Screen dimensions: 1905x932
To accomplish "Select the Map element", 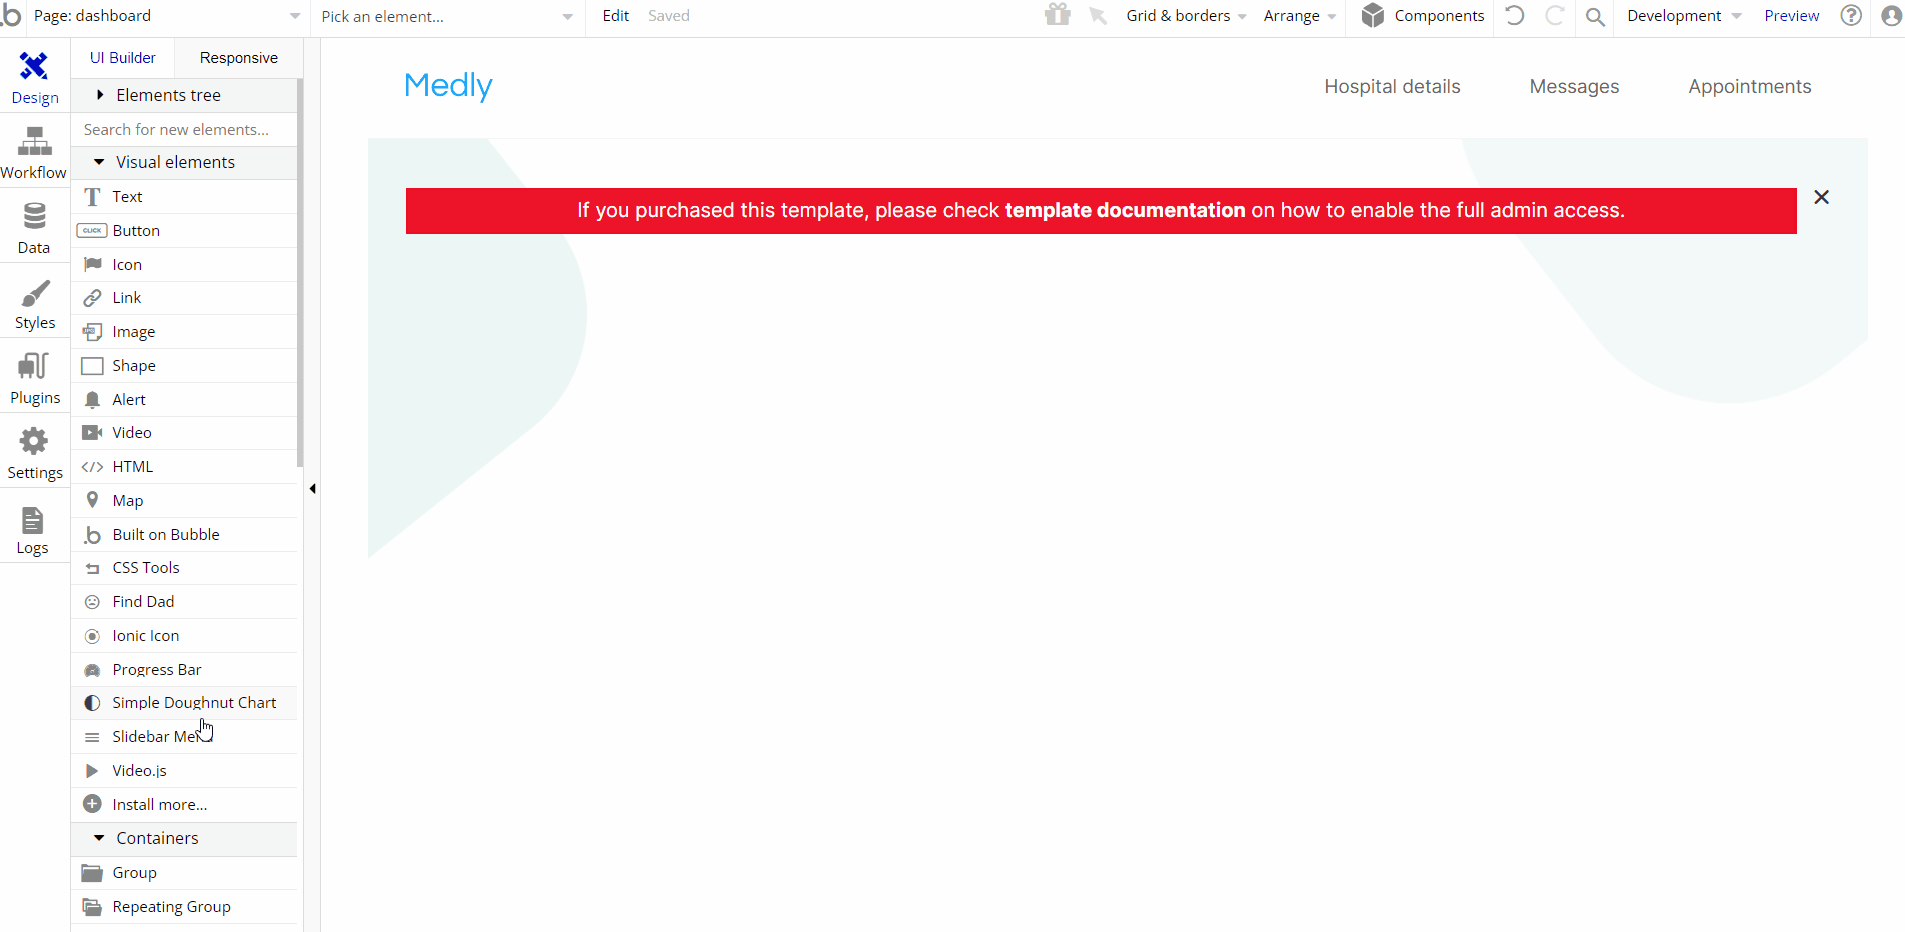I will 184,501.
